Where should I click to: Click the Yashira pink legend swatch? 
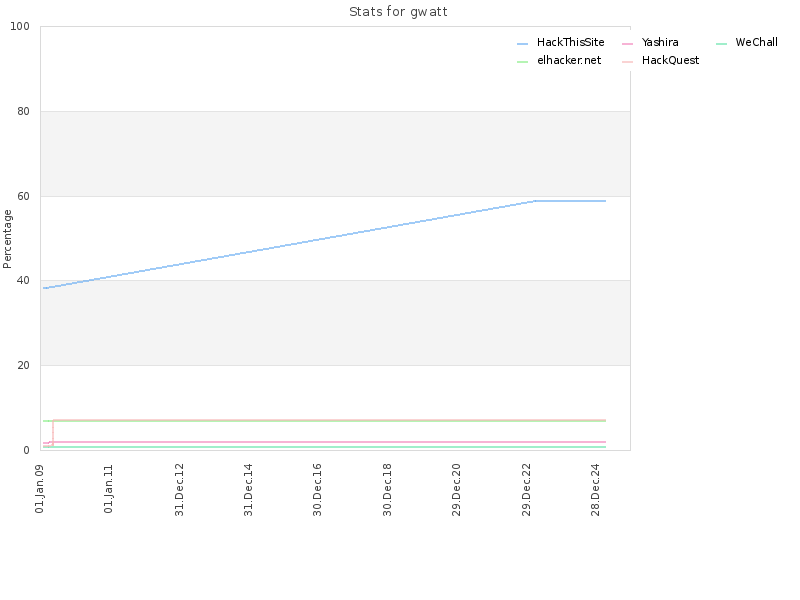[627, 44]
